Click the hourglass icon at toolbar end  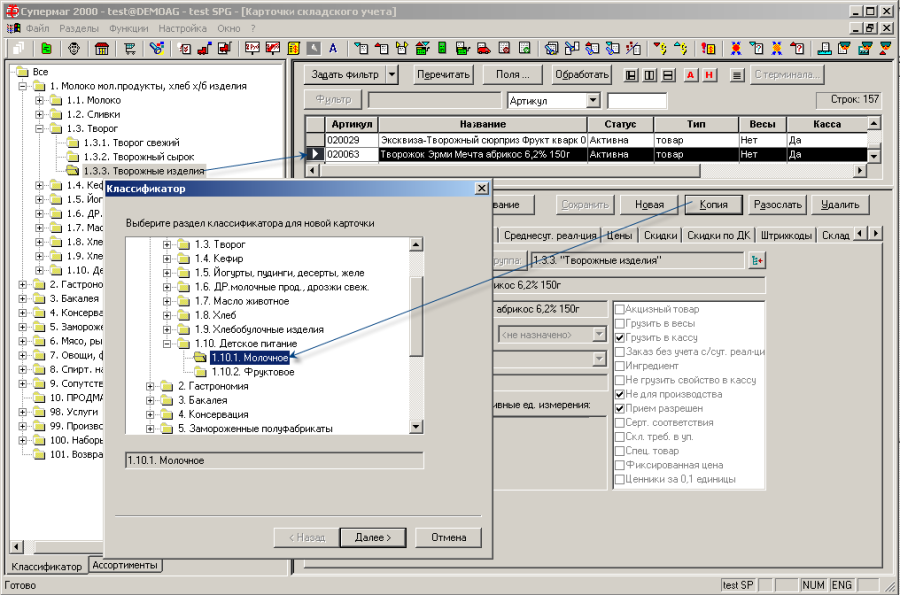(885, 49)
